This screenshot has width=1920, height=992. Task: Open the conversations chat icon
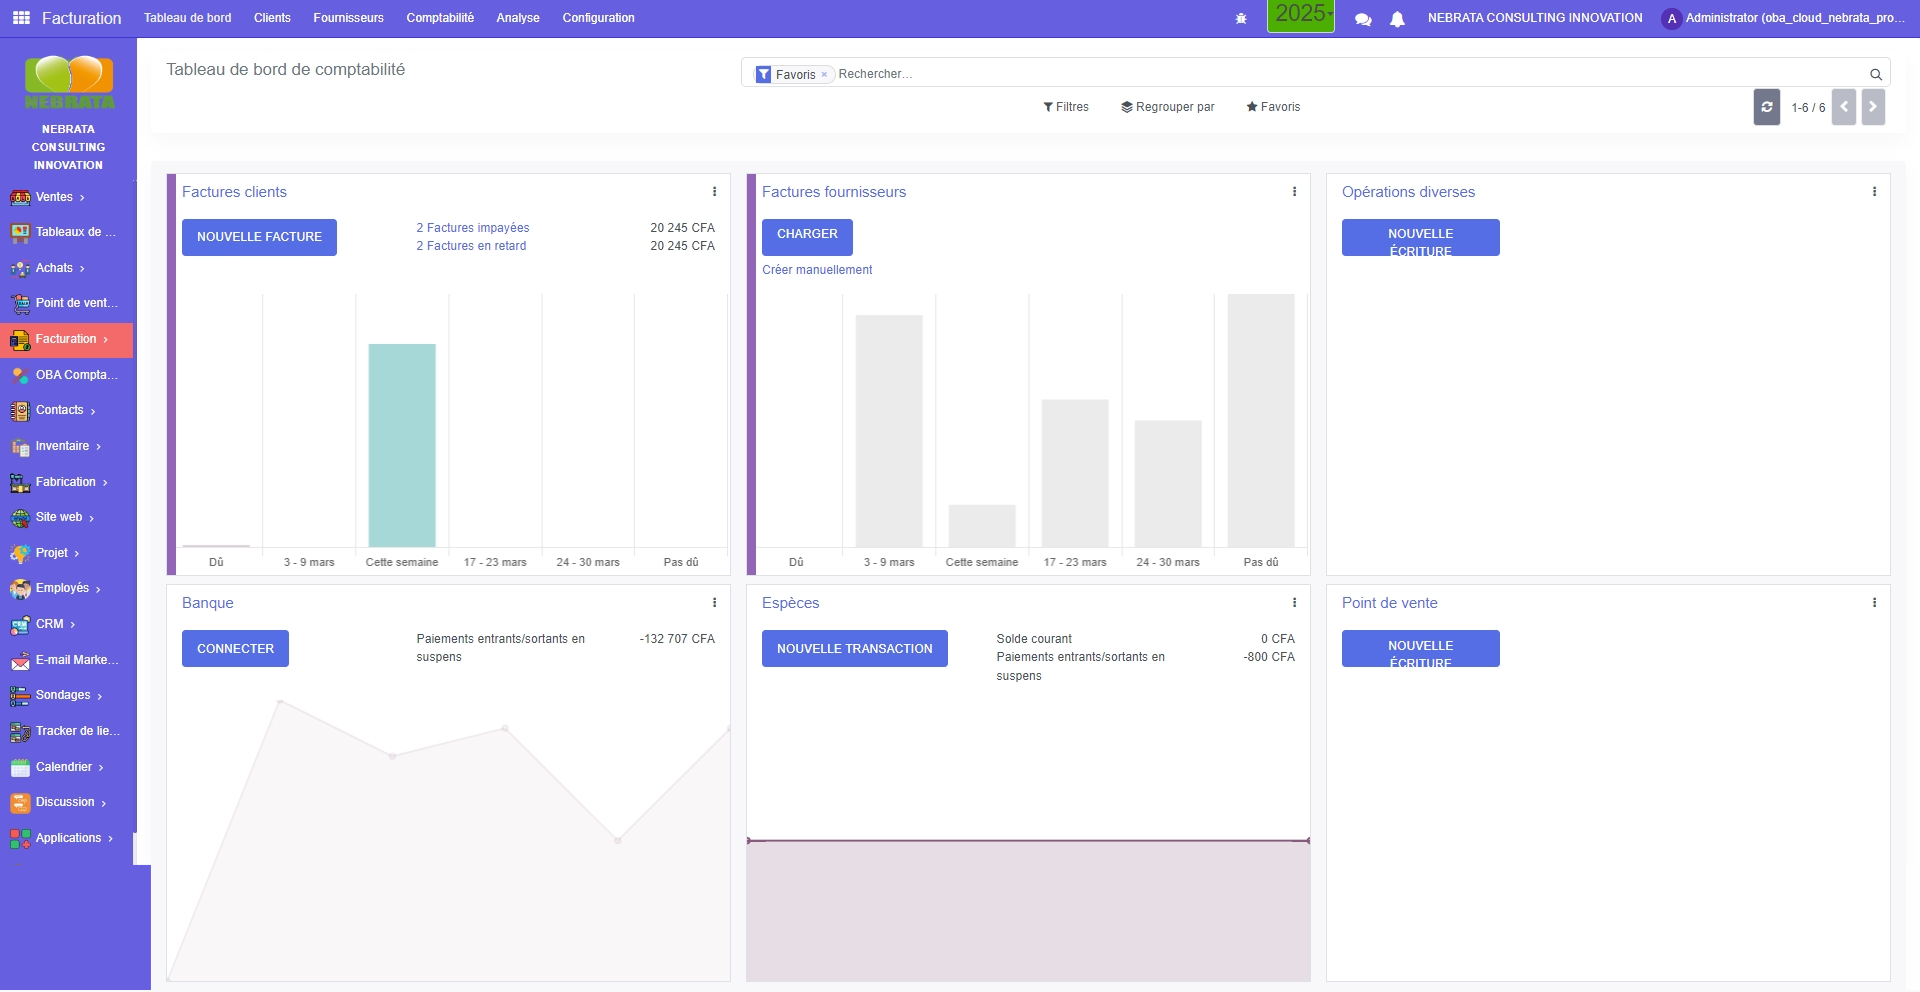(x=1362, y=19)
